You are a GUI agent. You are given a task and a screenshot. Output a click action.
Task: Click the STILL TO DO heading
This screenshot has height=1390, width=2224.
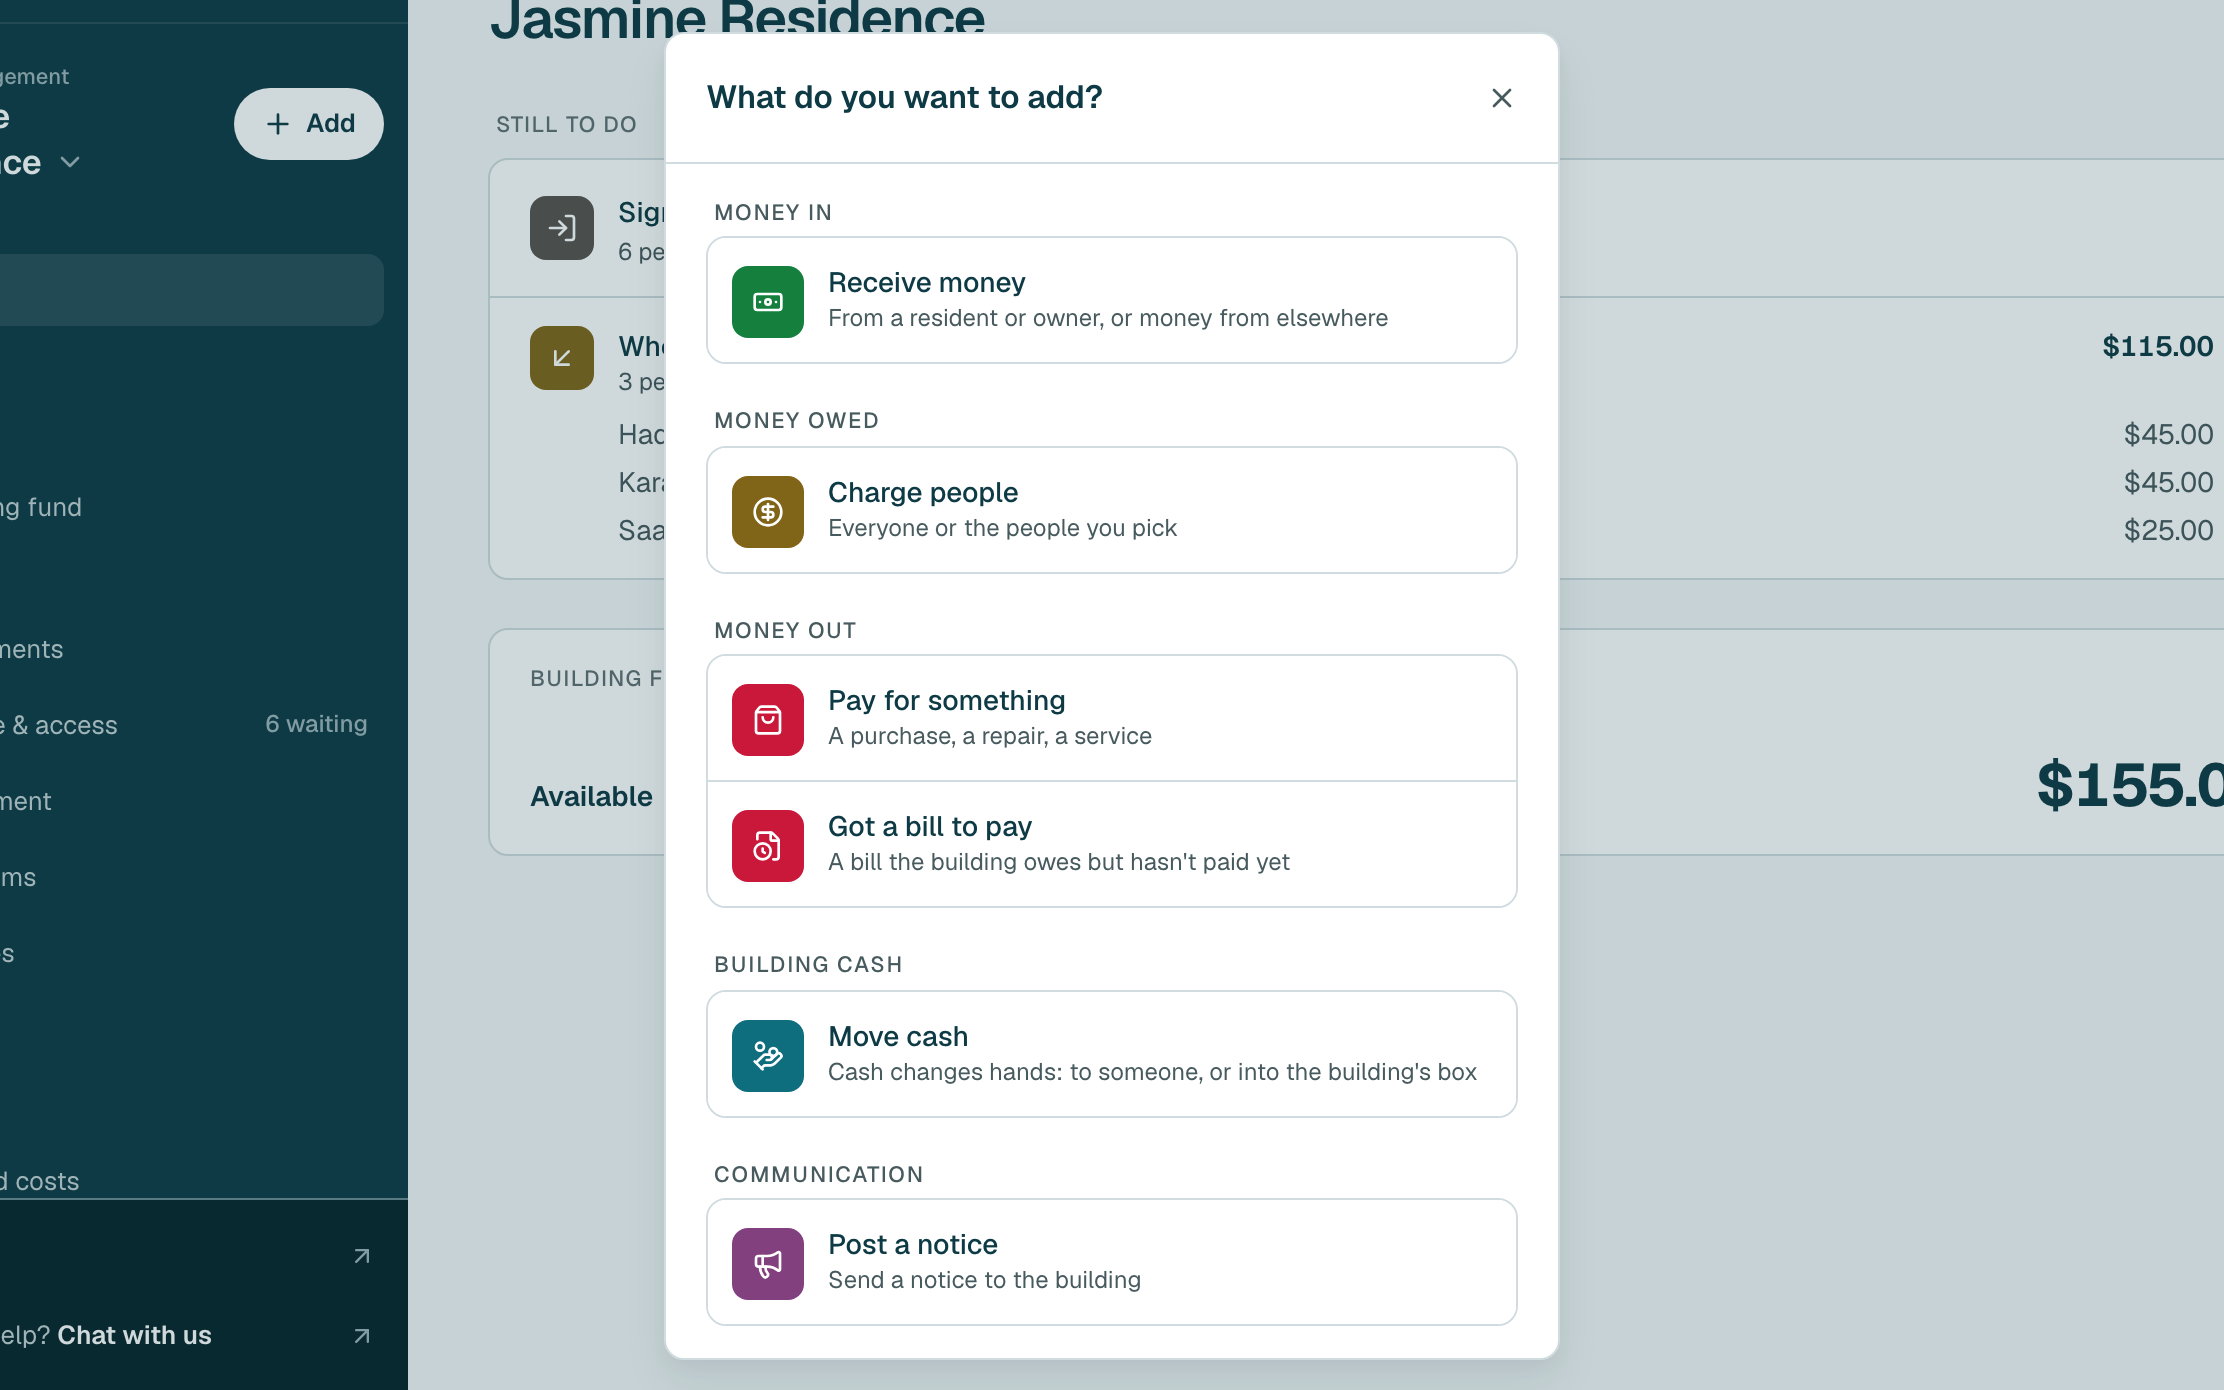click(566, 125)
